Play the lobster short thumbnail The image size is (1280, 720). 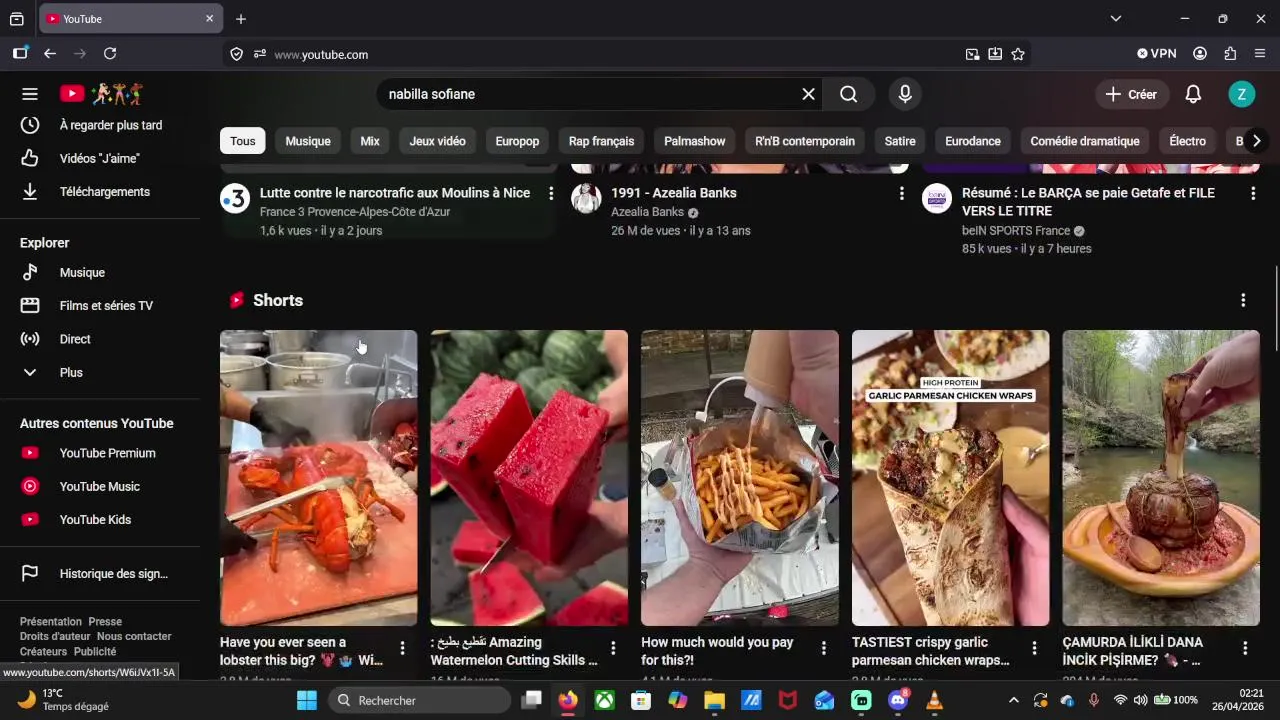click(x=319, y=478)
